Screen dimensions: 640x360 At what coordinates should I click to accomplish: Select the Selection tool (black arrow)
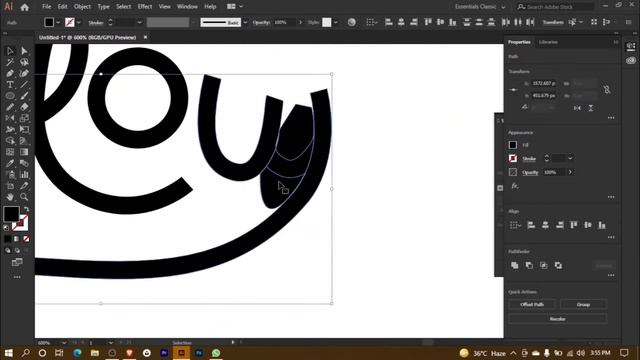pos(10,51)
